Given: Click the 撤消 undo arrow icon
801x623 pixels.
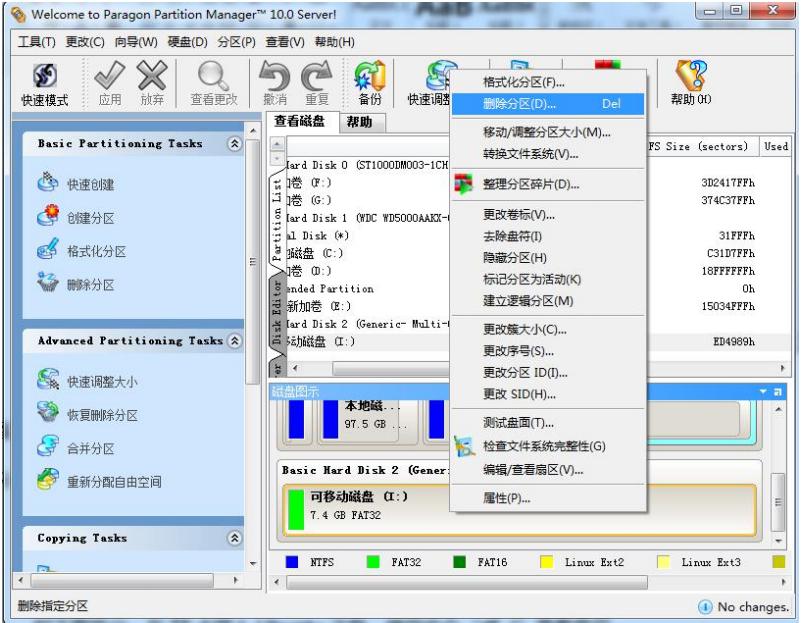Looking at the screenshot, I should (x=275, y=76).
